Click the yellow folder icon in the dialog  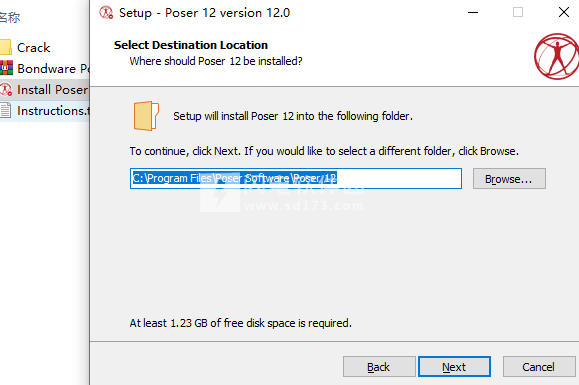pyautogui.click(x=146, y=116)
